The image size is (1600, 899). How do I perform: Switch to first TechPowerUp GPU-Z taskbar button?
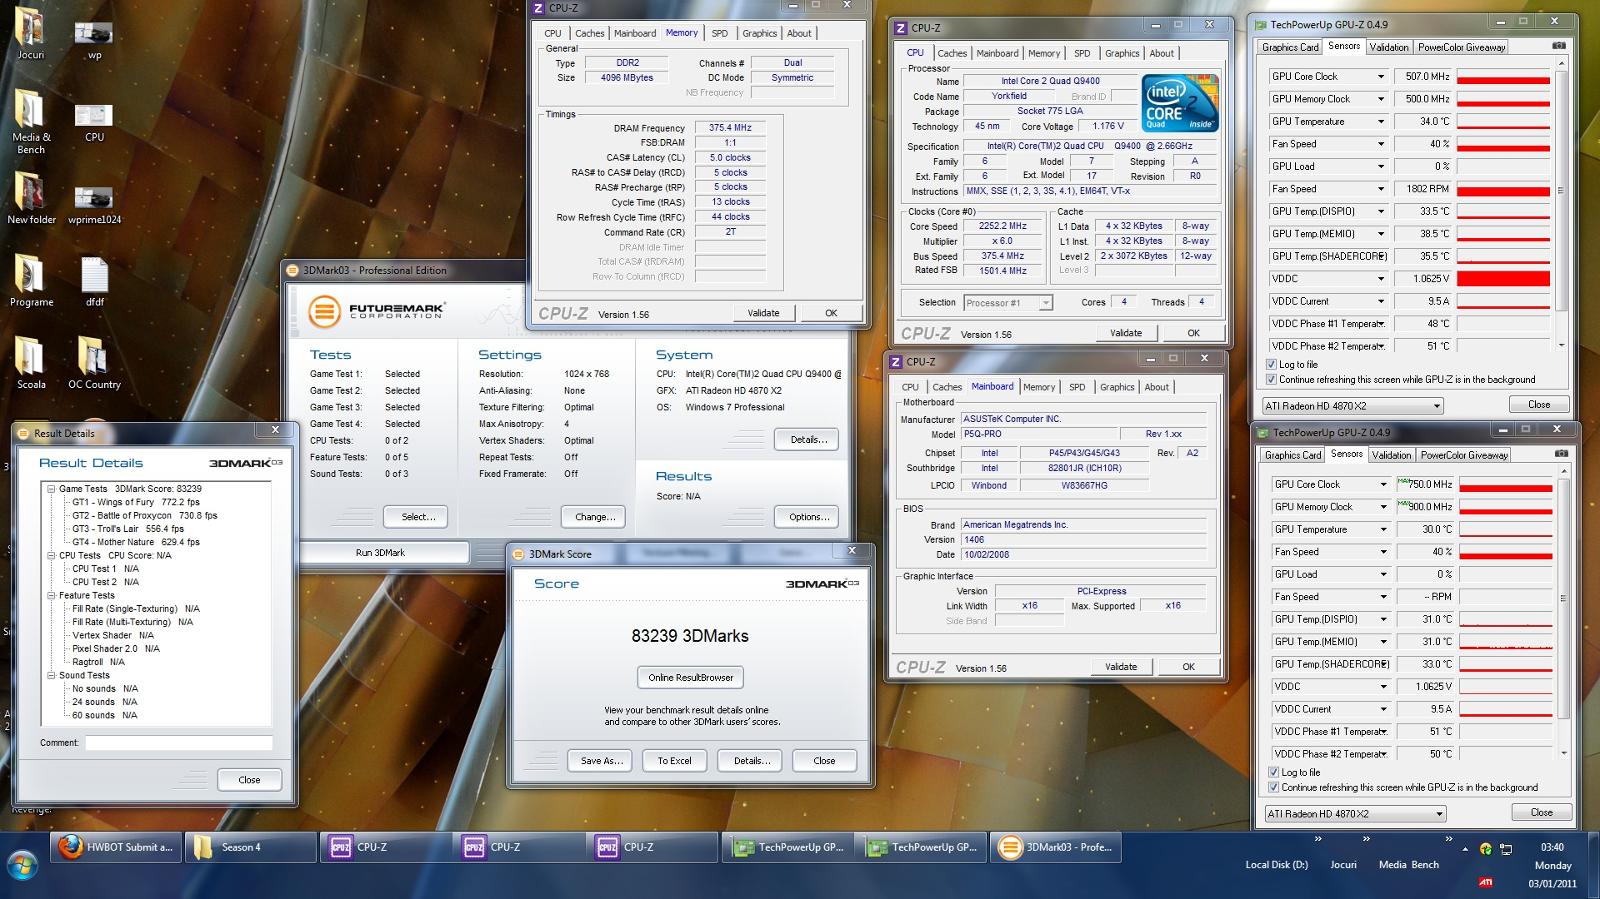[x=788, y=847]
